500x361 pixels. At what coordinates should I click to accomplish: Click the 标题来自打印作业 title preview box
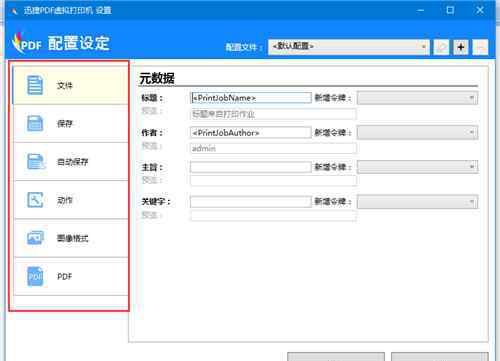tap(273, 114)
